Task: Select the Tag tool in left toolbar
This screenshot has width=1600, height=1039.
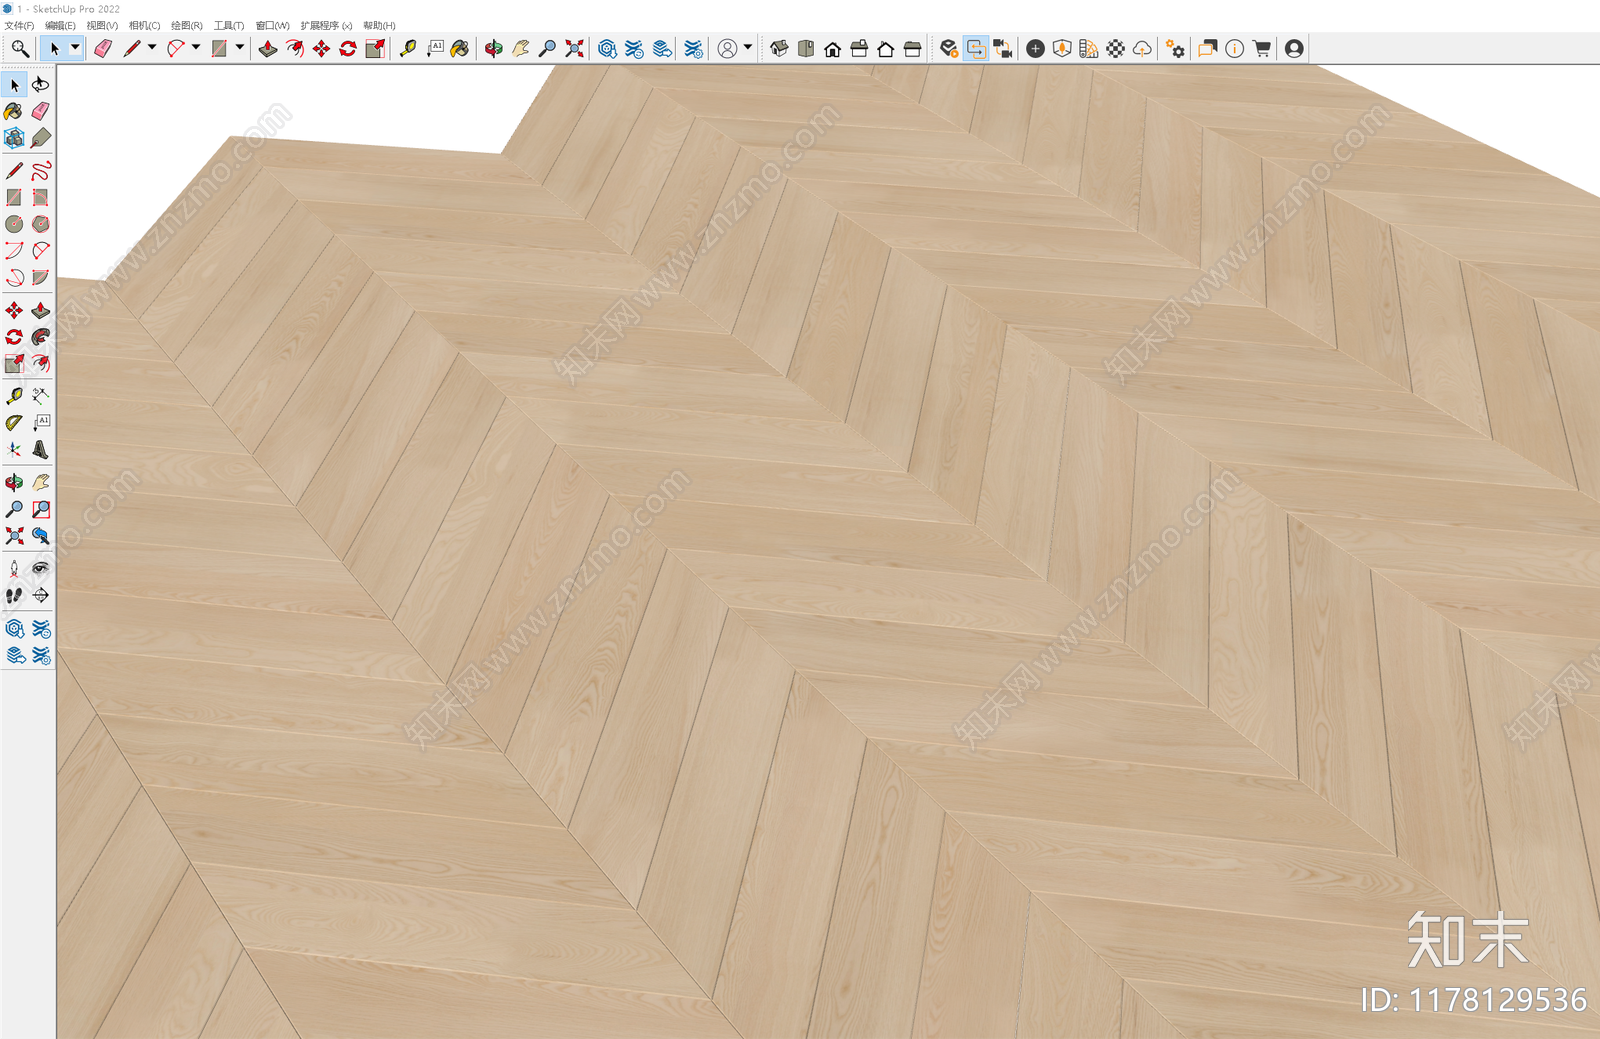Action: pyautogui.click(x=41, y=138)
